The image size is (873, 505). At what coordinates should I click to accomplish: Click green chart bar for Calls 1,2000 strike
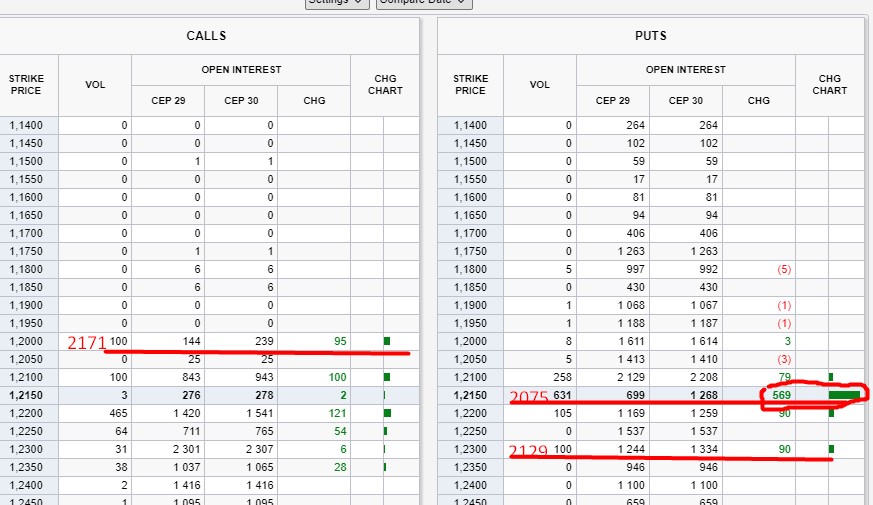point(387,341)
